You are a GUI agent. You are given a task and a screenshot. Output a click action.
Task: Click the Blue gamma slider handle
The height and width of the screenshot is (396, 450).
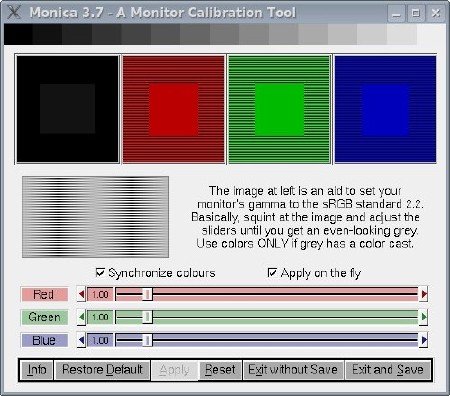(x=147, y=340)
